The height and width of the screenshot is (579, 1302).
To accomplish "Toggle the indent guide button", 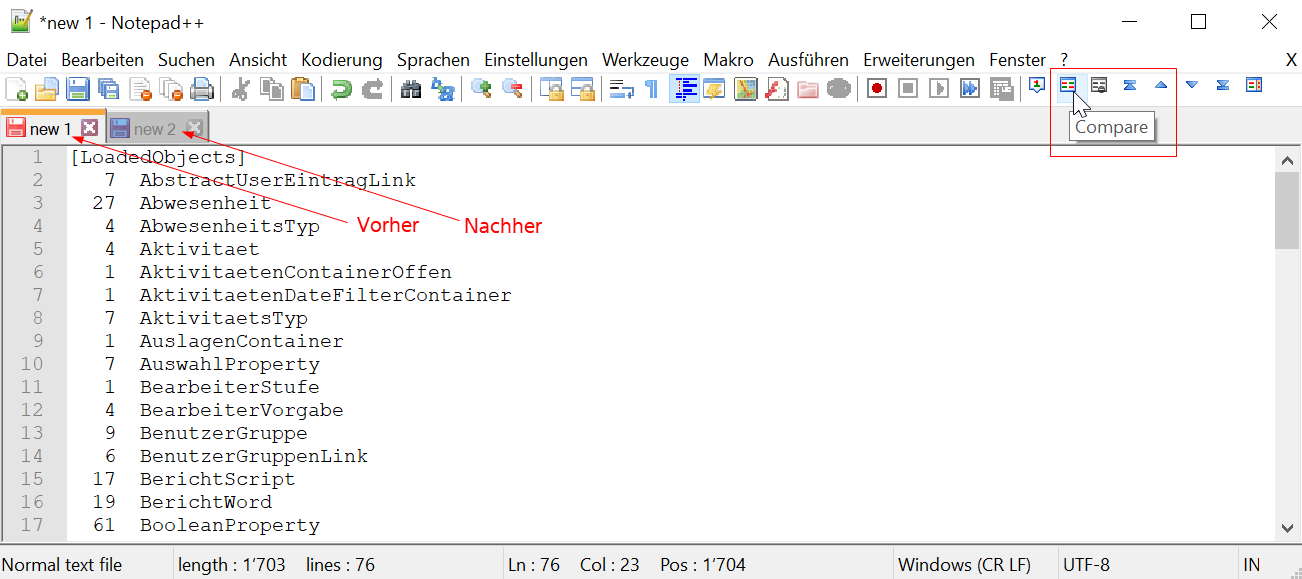I will tap(684, 89).
